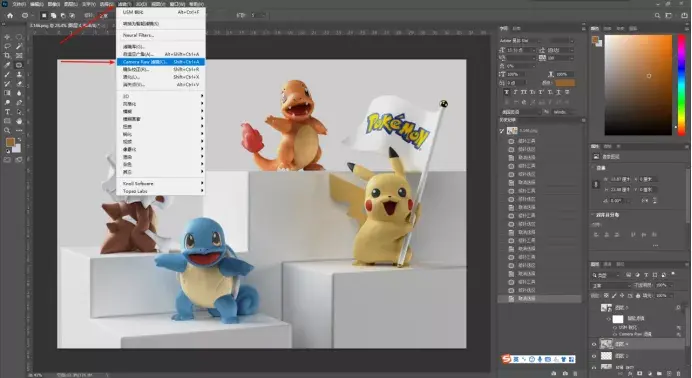Choose menu entry with Shift+Ctrl+R shortcut

[x=161, y=69]
